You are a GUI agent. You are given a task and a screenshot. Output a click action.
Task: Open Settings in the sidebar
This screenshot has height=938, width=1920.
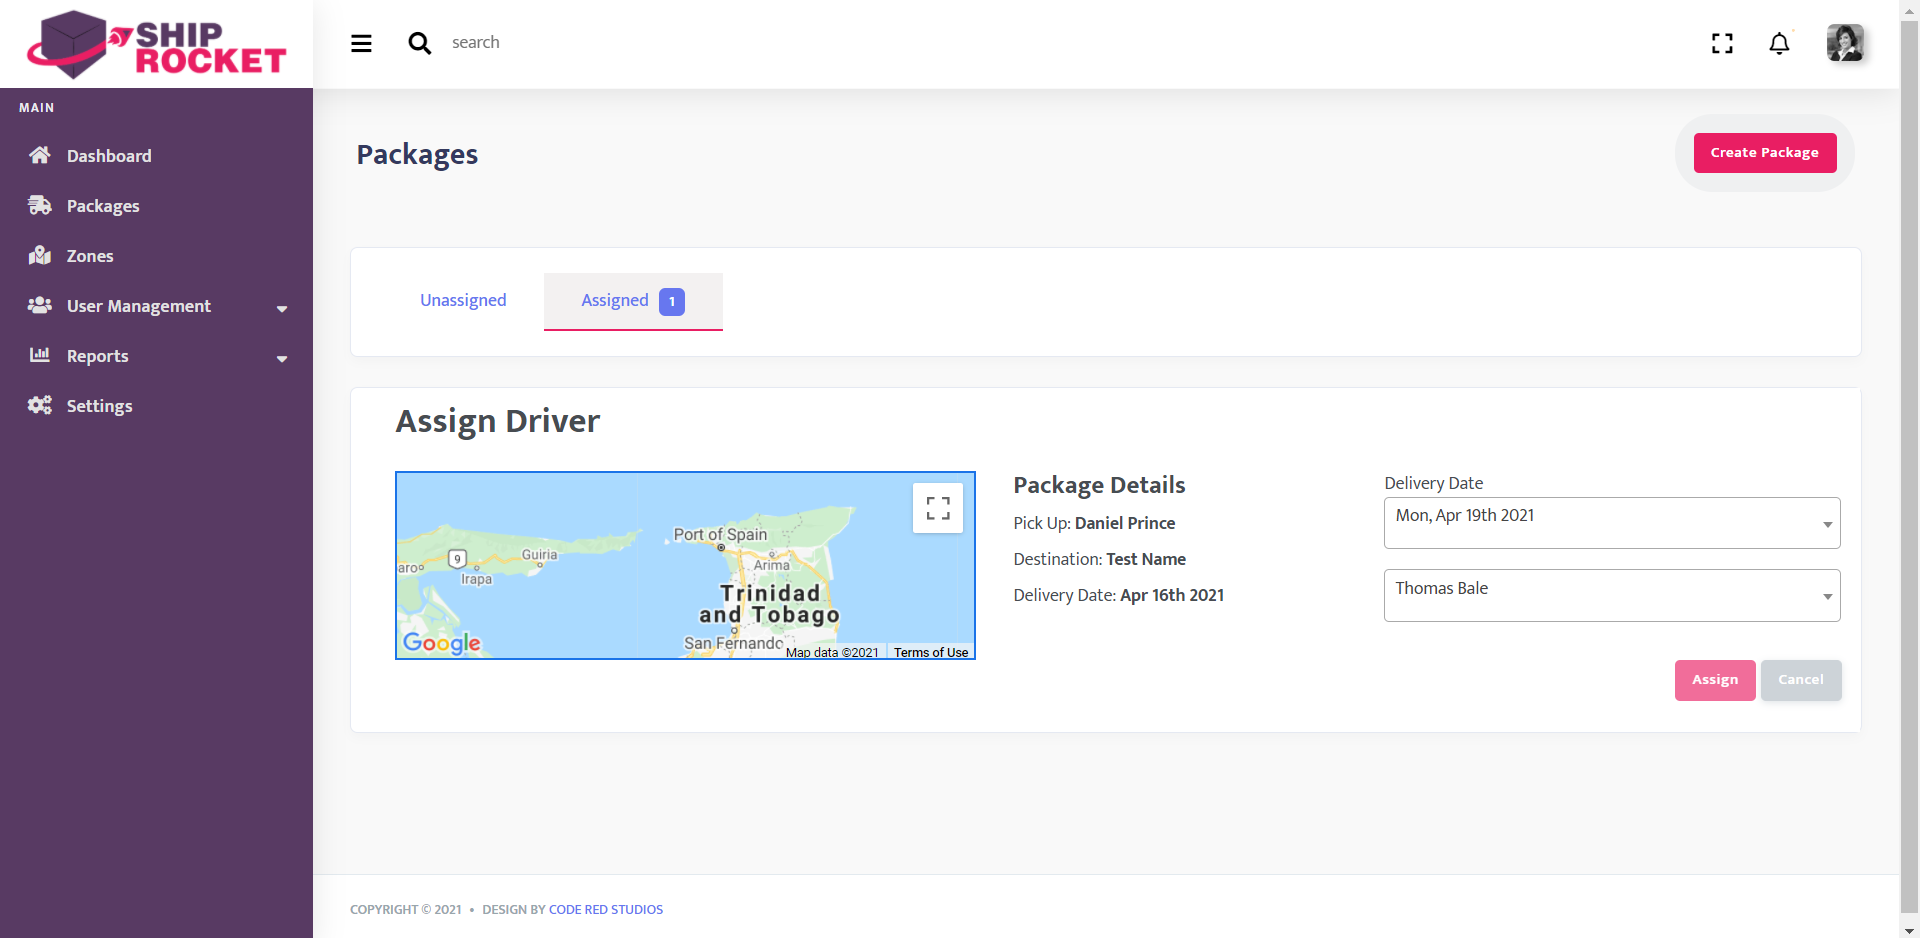click(99, 406)
